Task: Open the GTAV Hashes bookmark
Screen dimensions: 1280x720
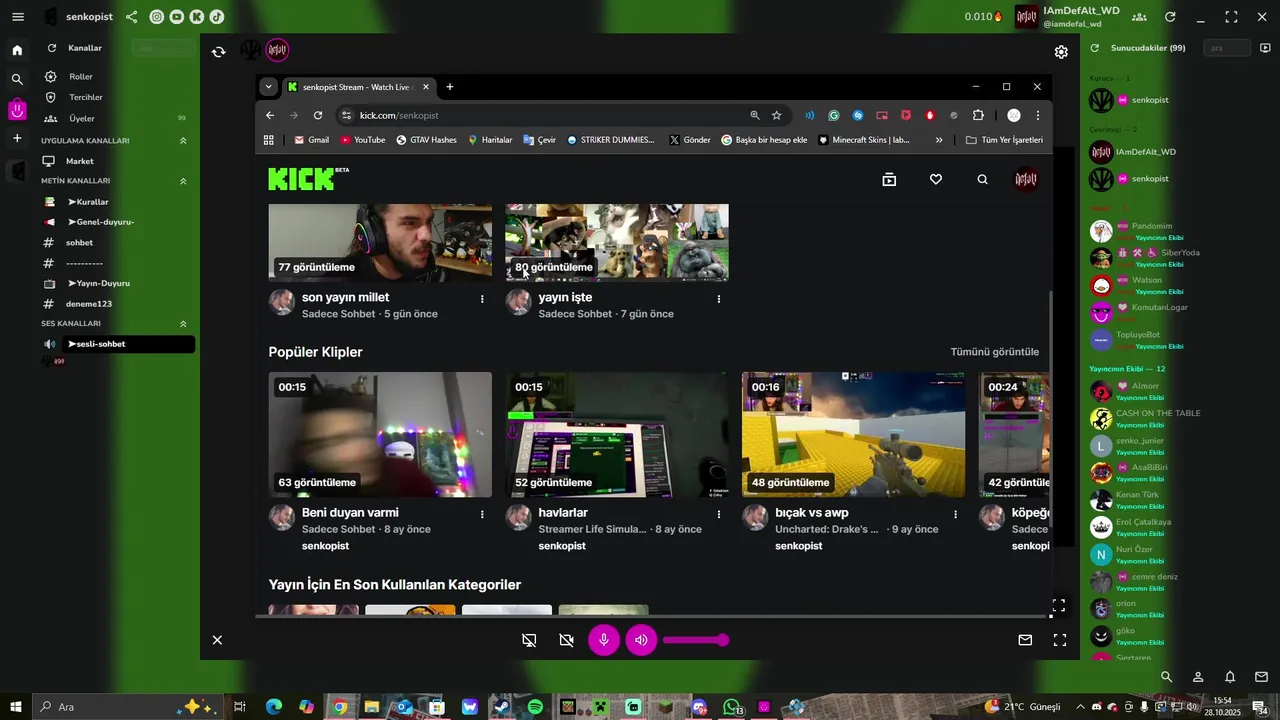Action: click(x=426, y=140)
